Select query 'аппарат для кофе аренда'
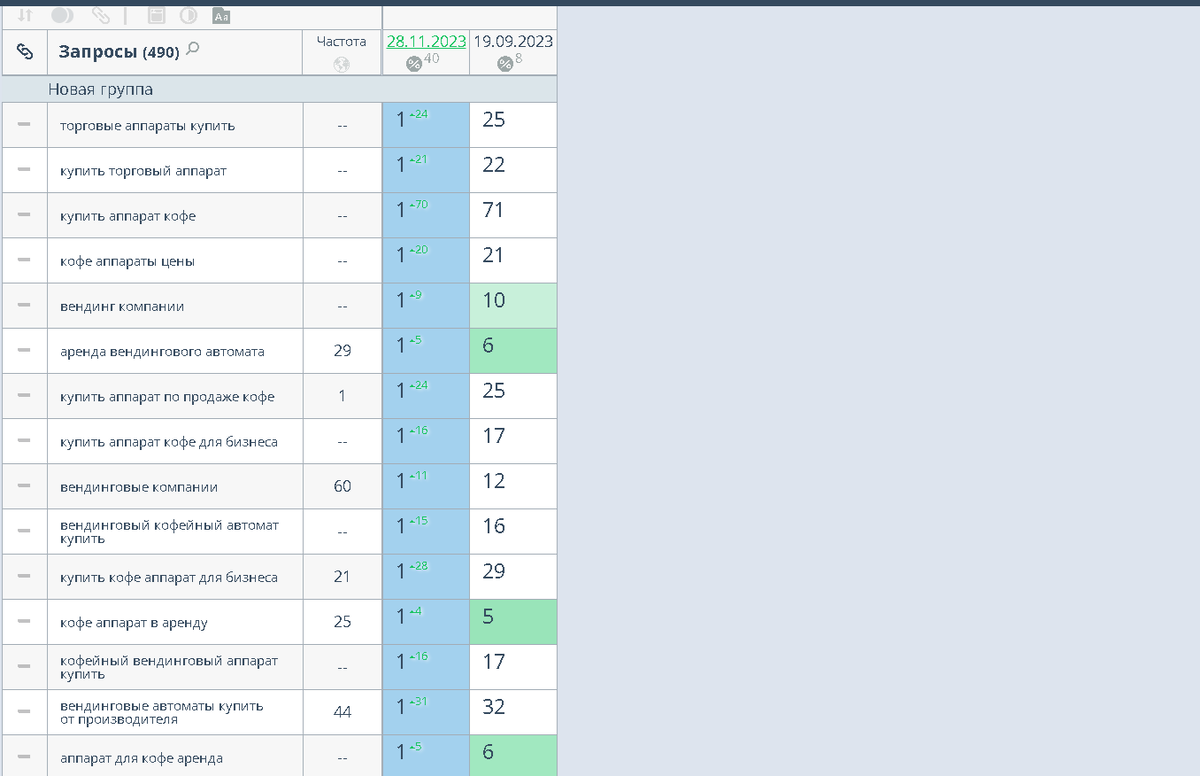1200x776 pixels. (x=141, y=758)
